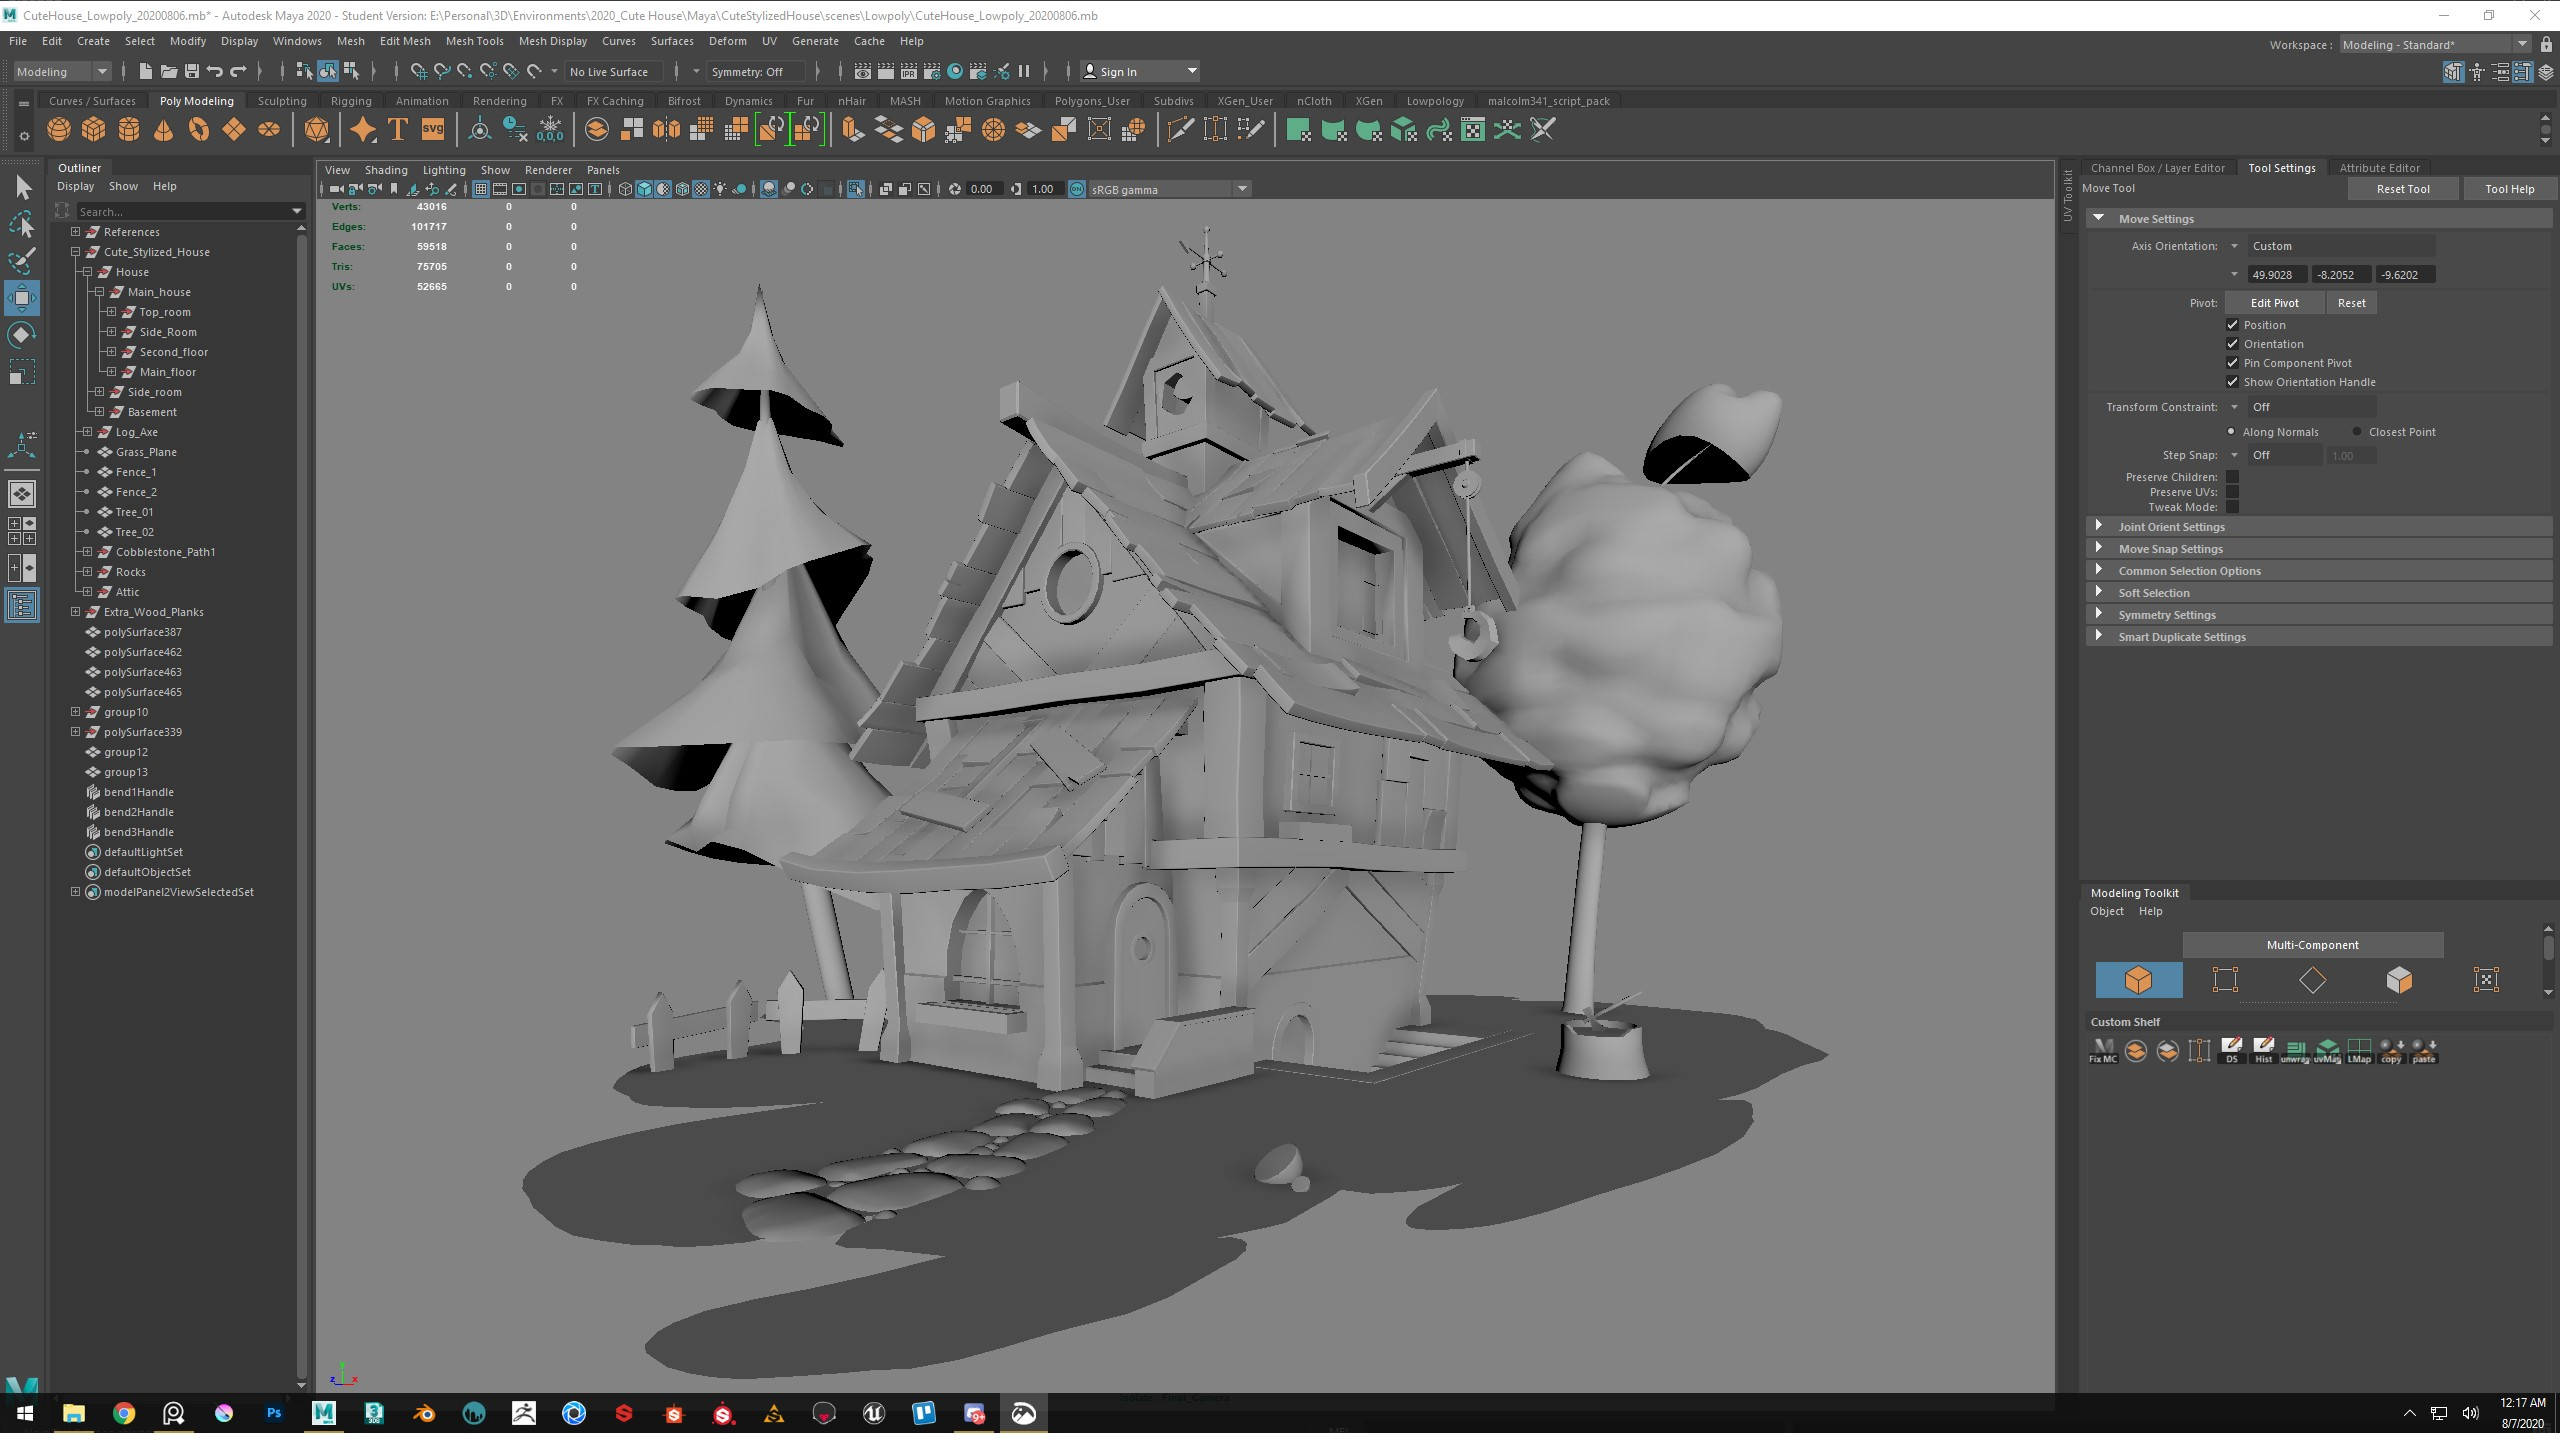Viewport: 2560px width, 1449px height.
Task: Open the Workspace Modeling - Standard dropdown
Action: pyautogui.click(x=2434, y=44)
